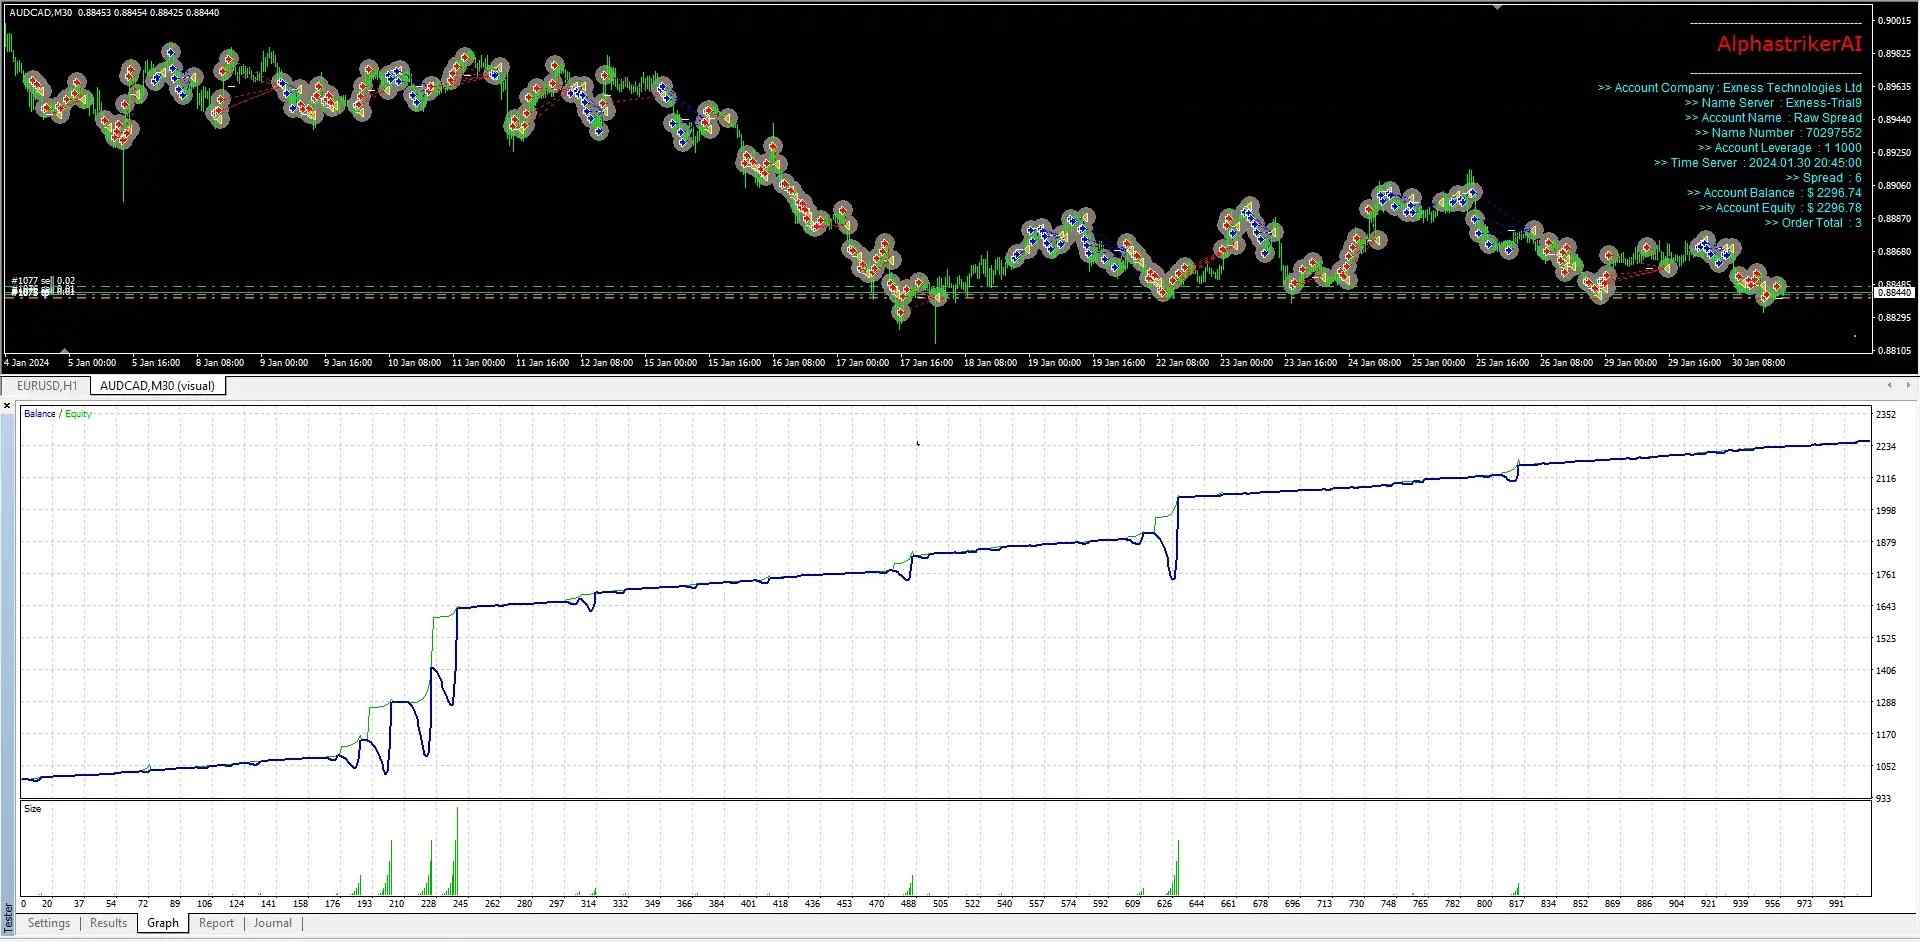1920x942 pixels.
Task: Switch to the EURUSD,H1 chart tab
Action: (x=46, y=386)
